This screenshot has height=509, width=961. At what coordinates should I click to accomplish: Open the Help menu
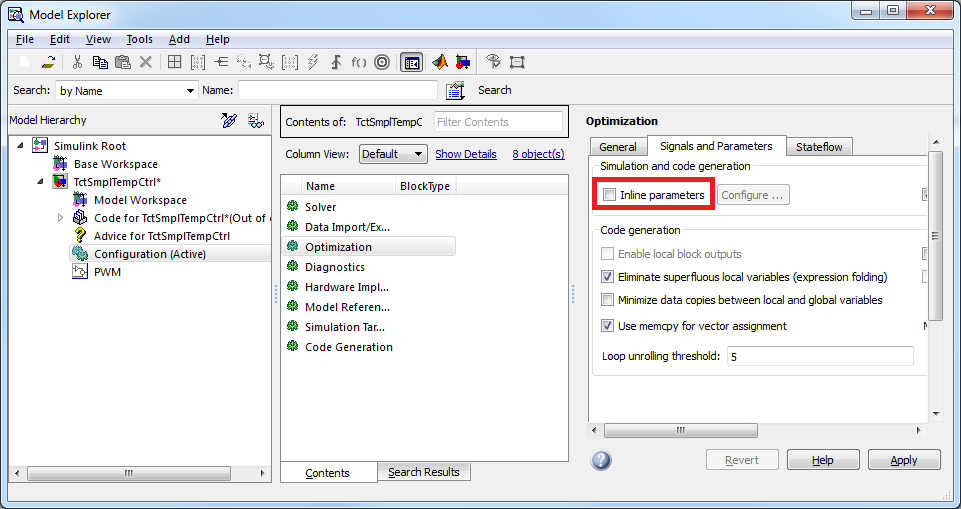click(218, 39)
